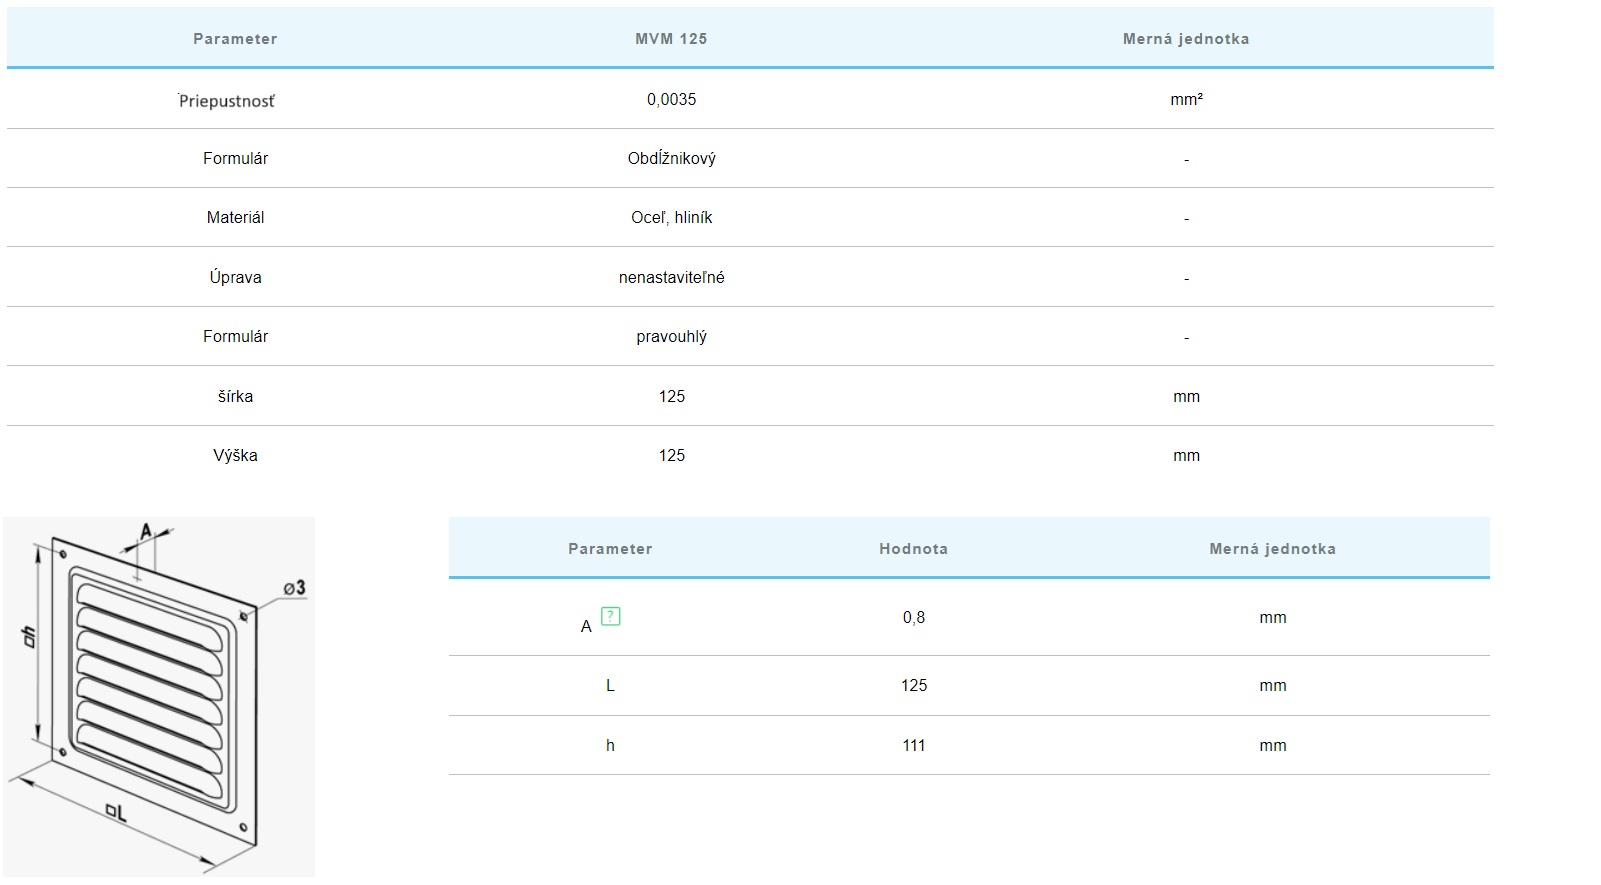Viewport: 1601px width, 885px height.
Task: Click the Hodnota column header
Action: 913,549
